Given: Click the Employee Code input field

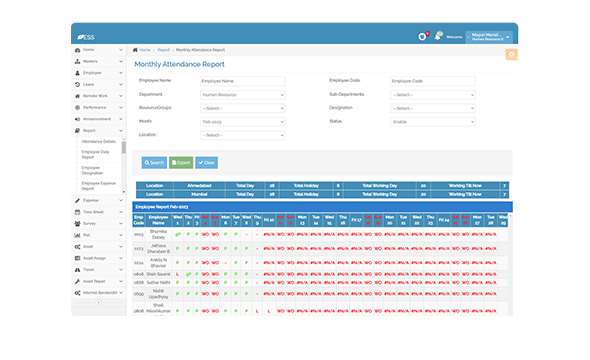Looking at the screenshot, I should 433,81.
